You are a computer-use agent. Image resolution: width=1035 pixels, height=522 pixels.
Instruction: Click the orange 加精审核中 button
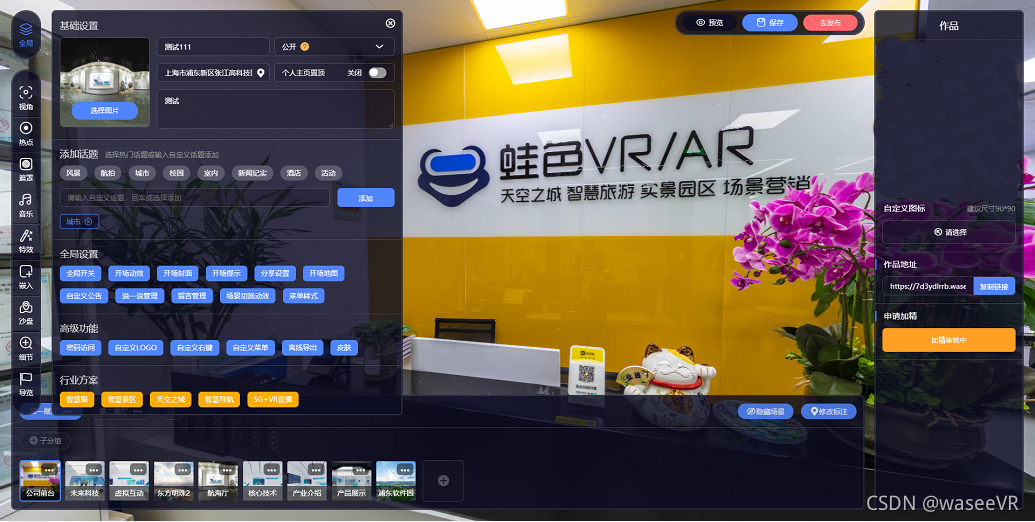949,340
